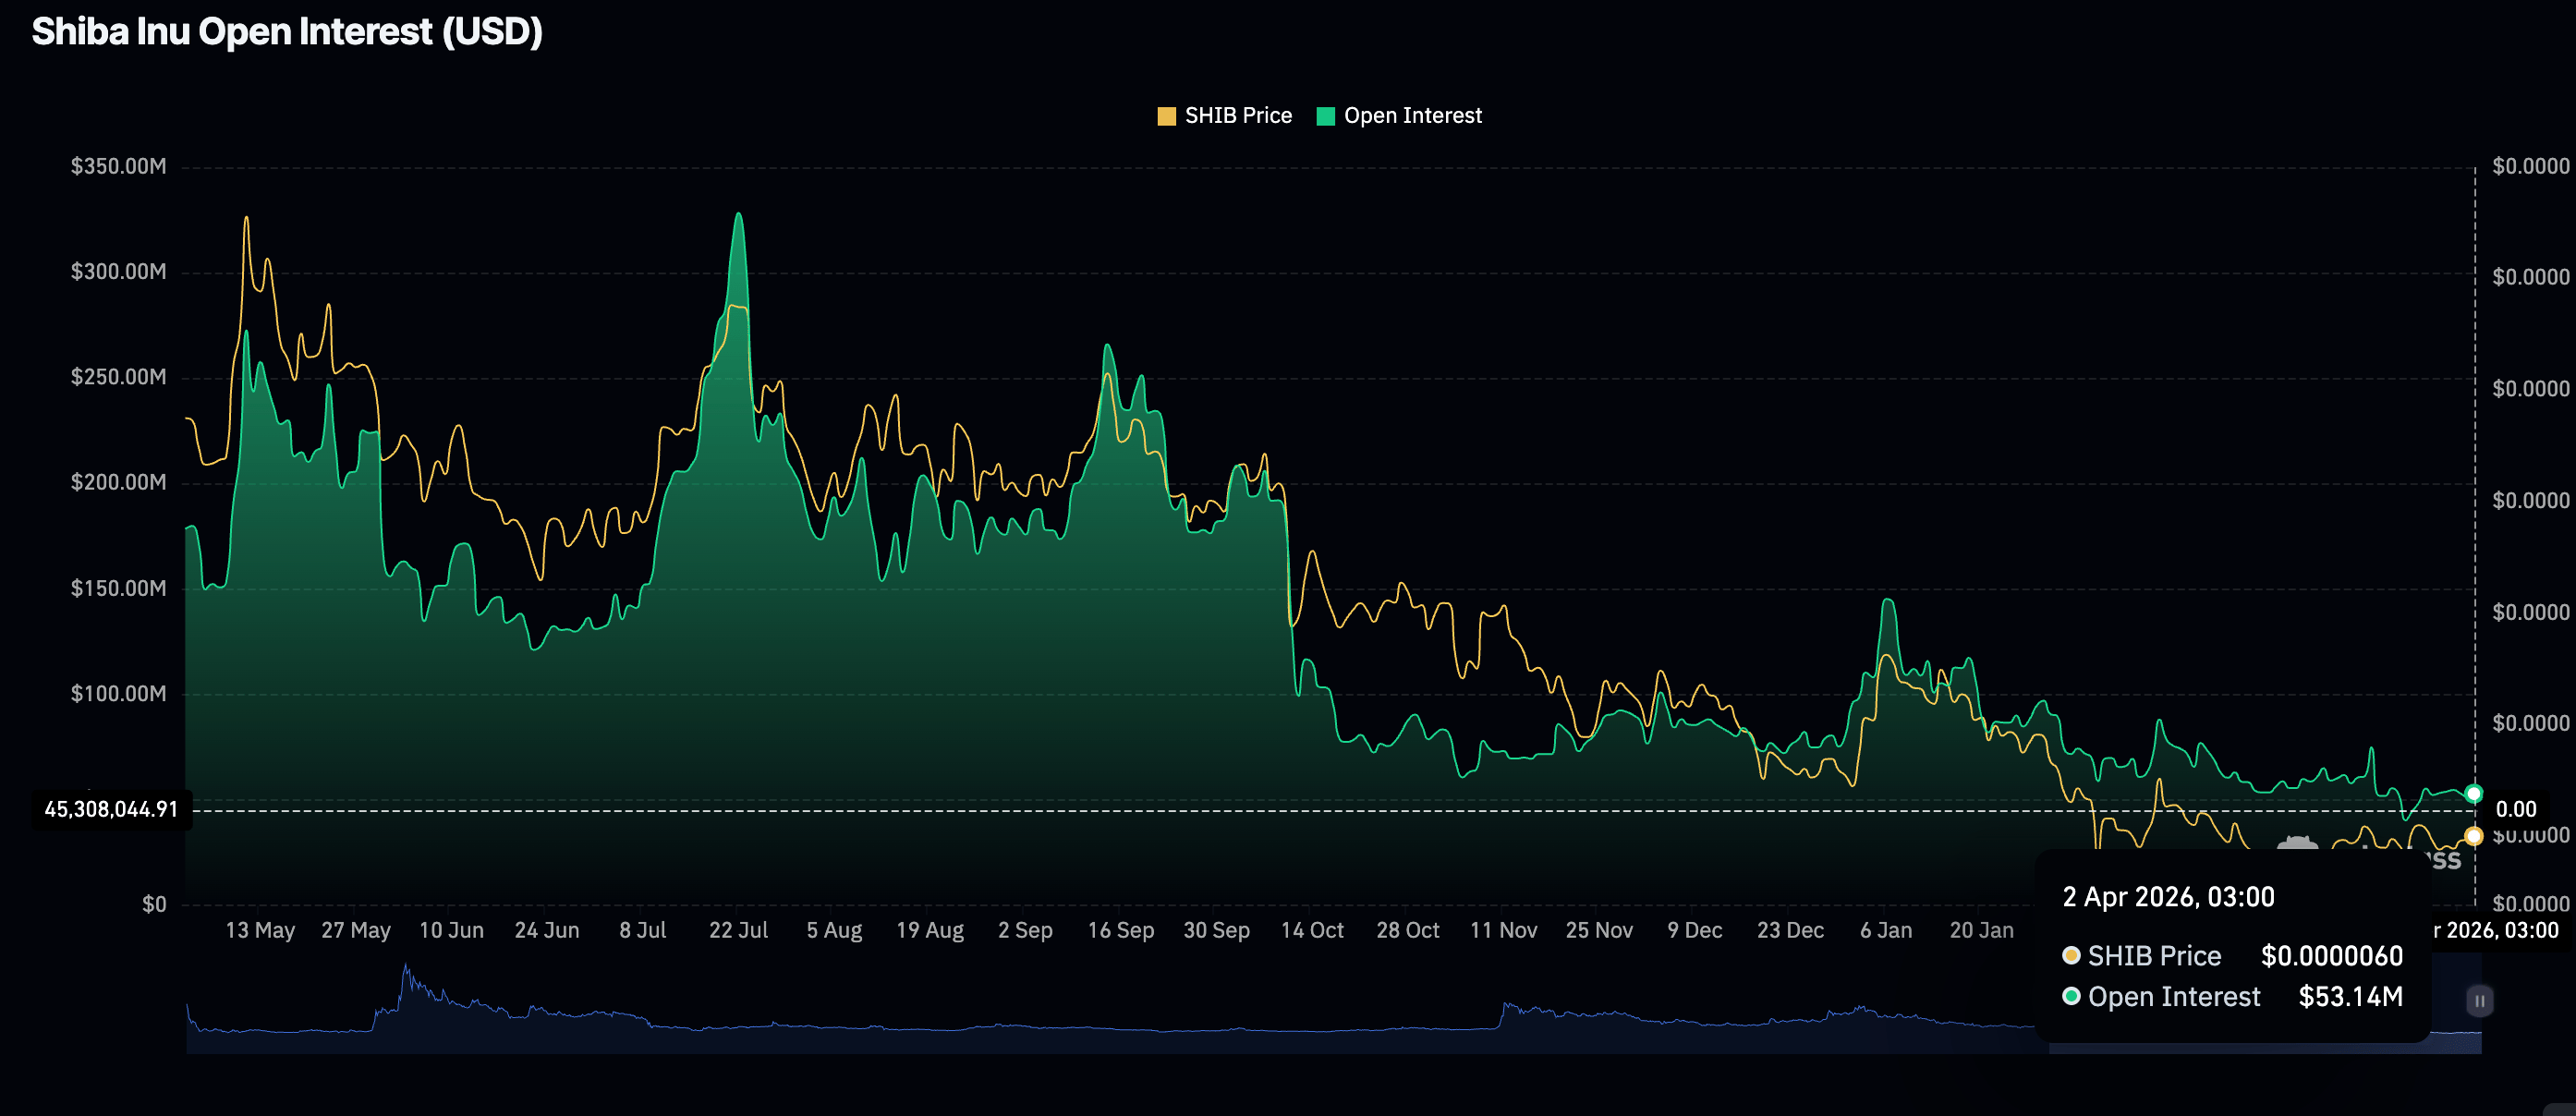The height and width of the screenshot is (1116, 2576).
Task: Click the range slider right handle
Action: (2479, 1000)
